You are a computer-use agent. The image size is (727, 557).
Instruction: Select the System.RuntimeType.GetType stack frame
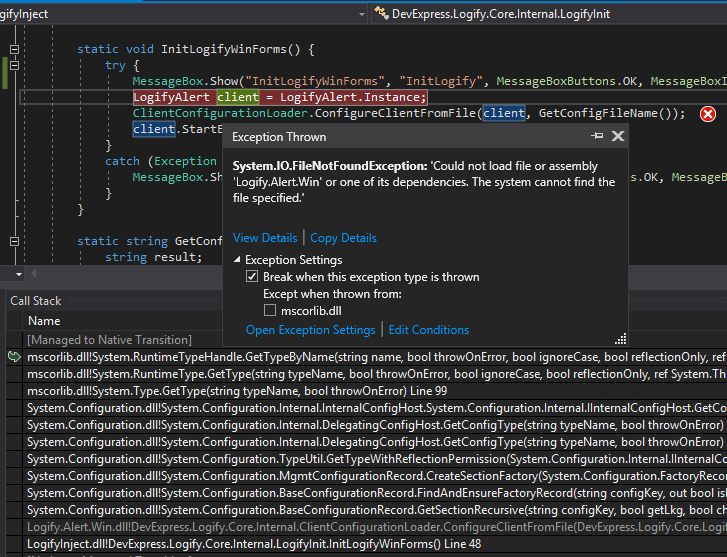pos(375,374)
